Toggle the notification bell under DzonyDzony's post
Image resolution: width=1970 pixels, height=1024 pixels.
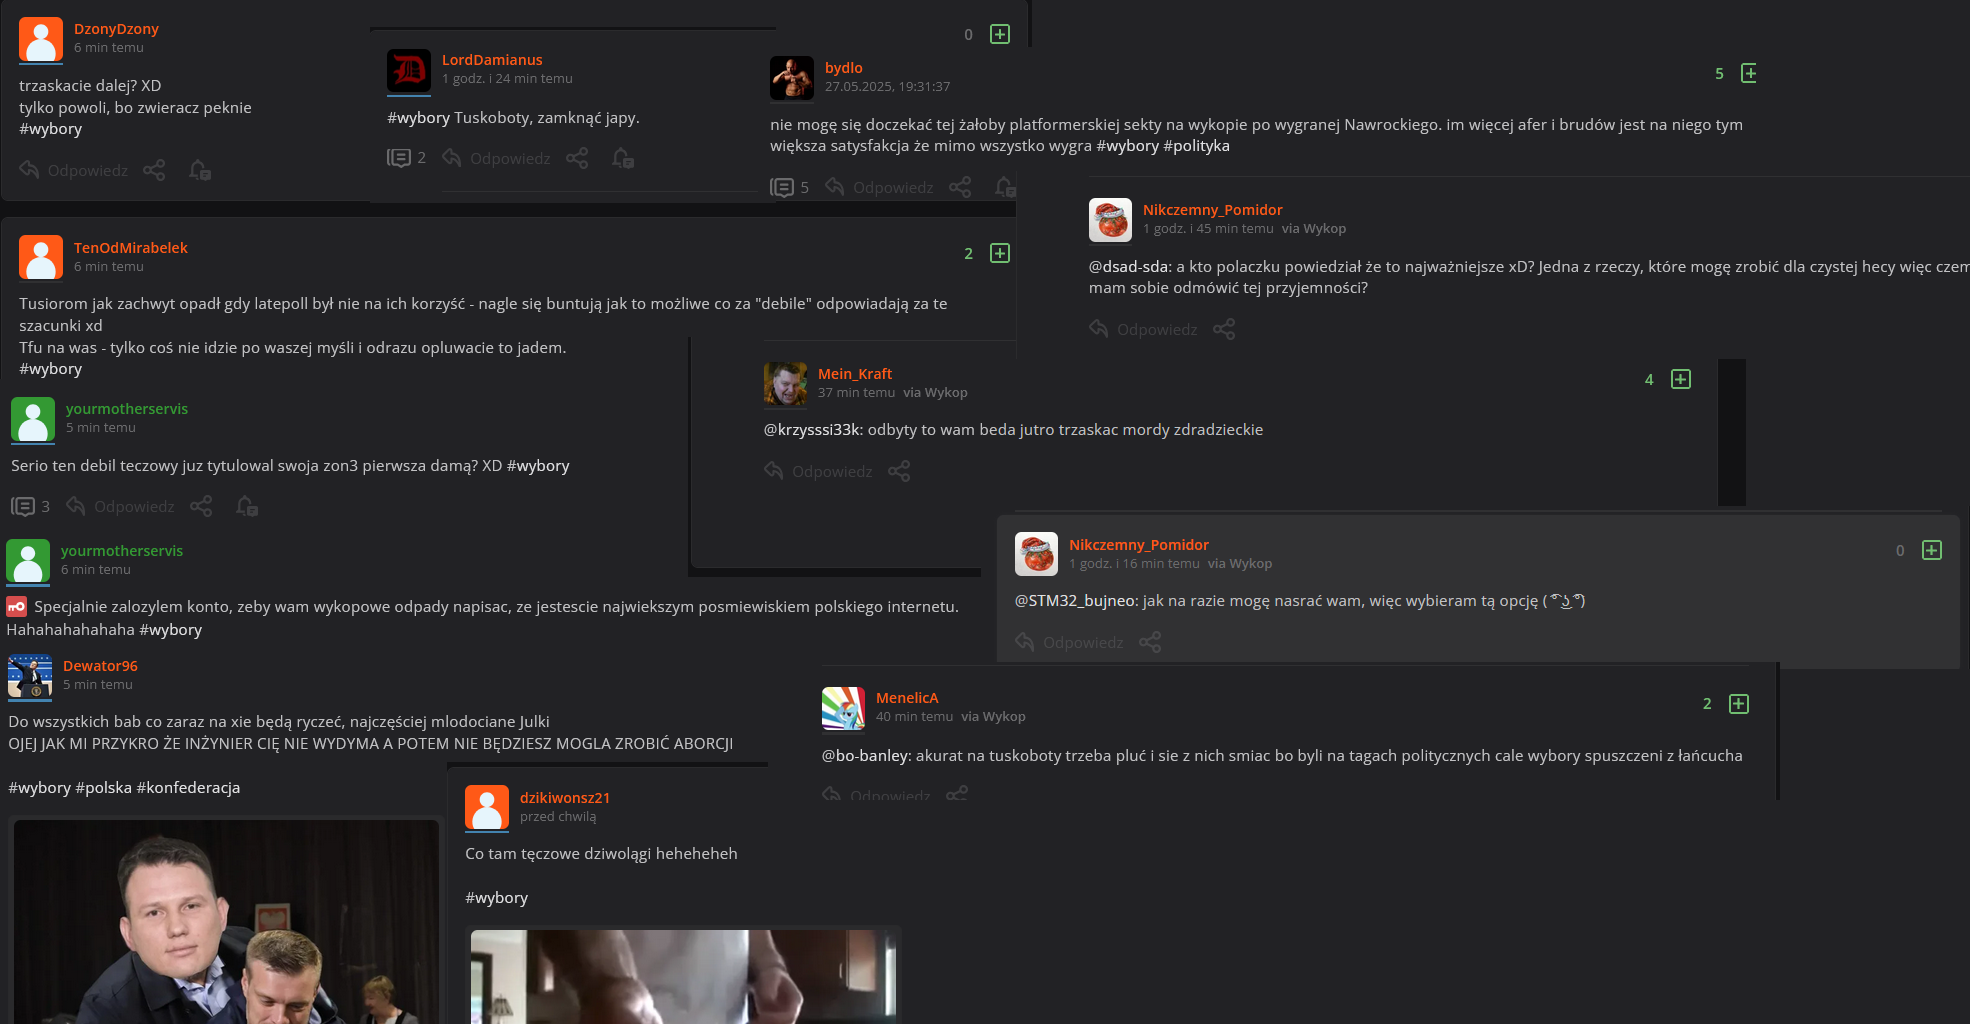(x=199, y=170)
